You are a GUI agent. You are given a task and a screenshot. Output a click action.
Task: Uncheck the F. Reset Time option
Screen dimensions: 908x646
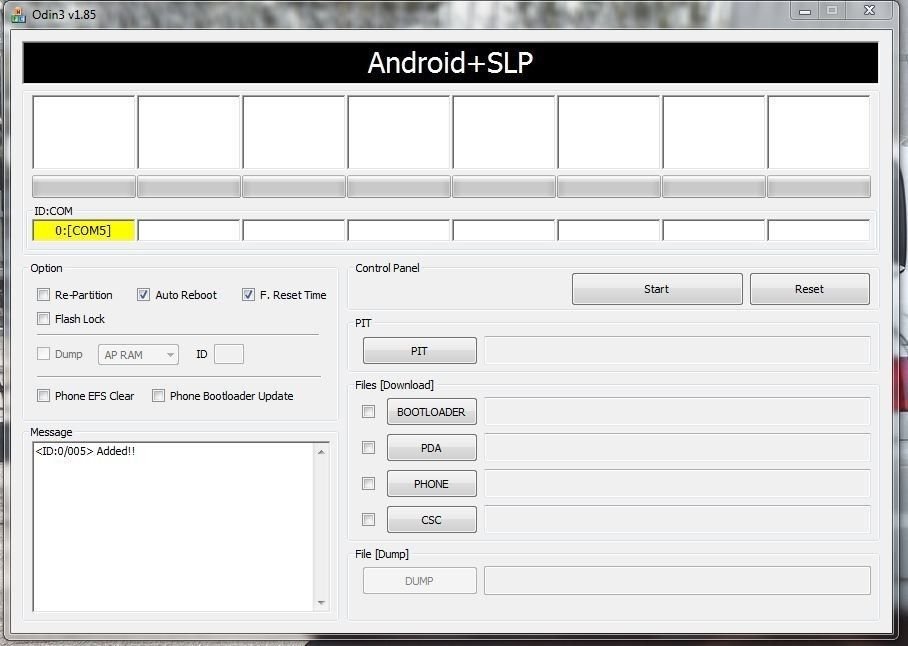pos(248,295)
